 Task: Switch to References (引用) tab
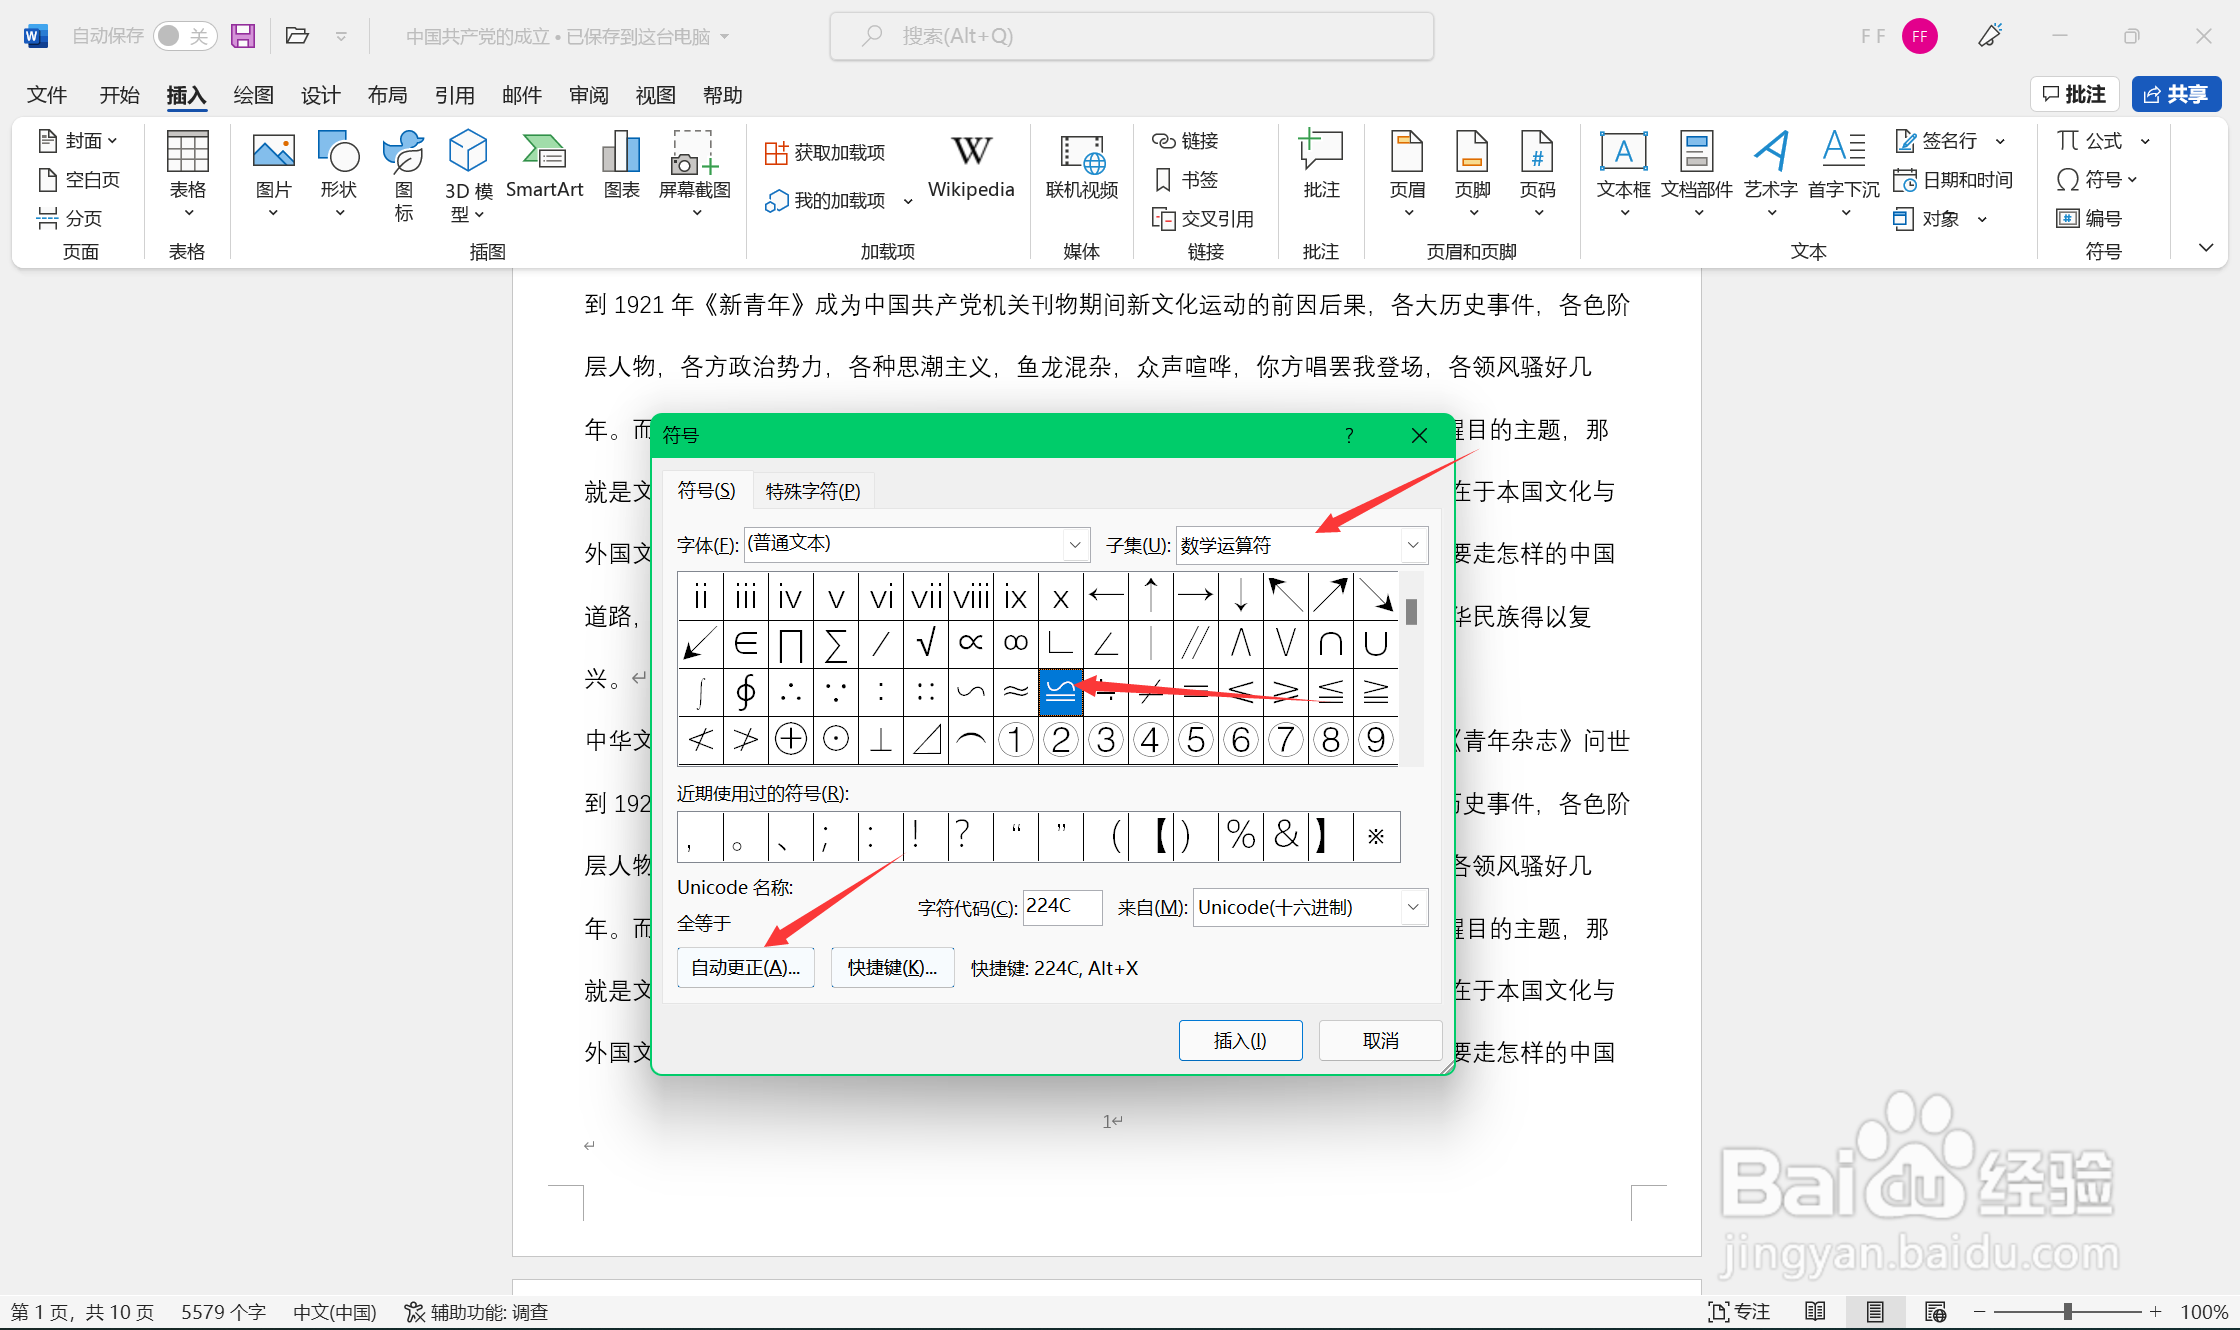pos(454,95)
